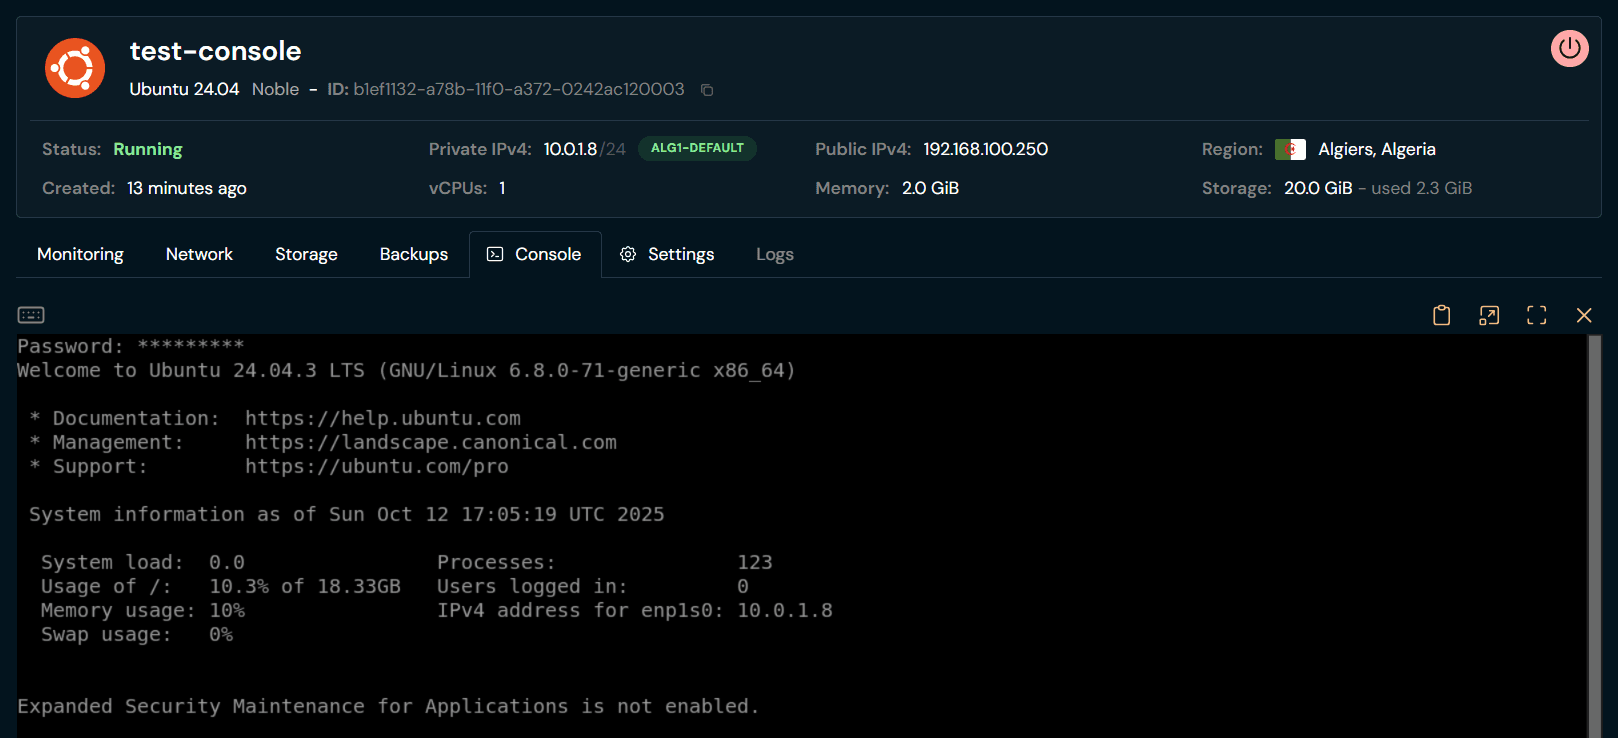Click the Algeria flag icon
The width and height of the screenshot is (1618, 738).
[x=1290, y=150]
